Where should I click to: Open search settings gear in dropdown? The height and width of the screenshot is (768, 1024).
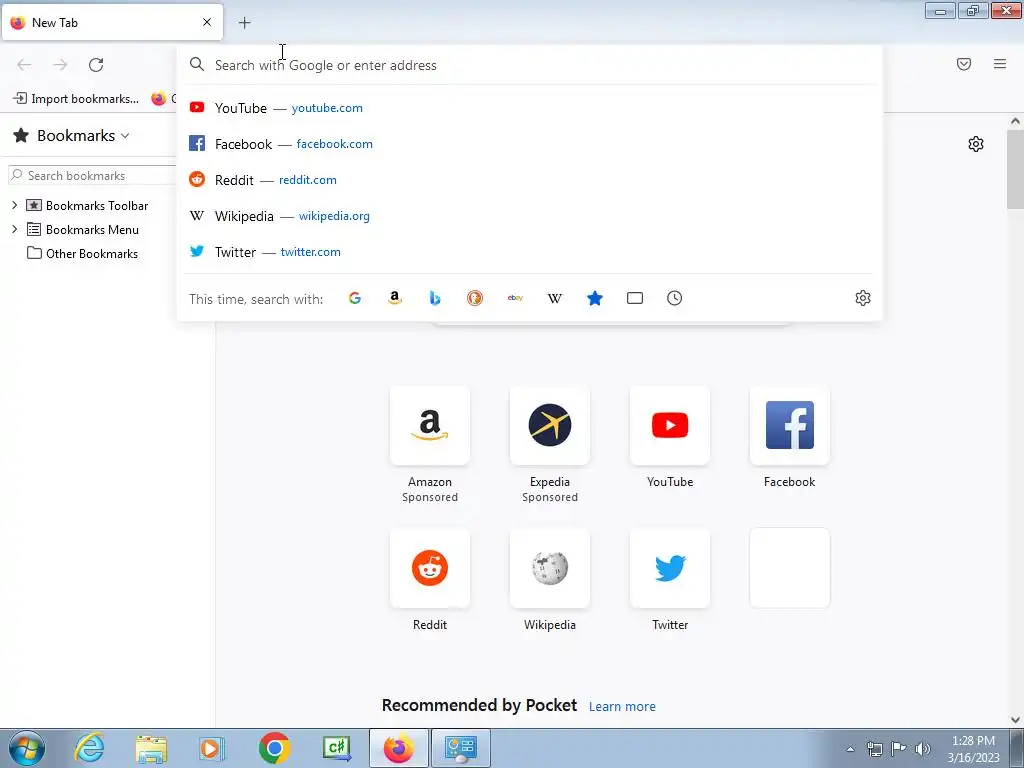coord(863,298)
